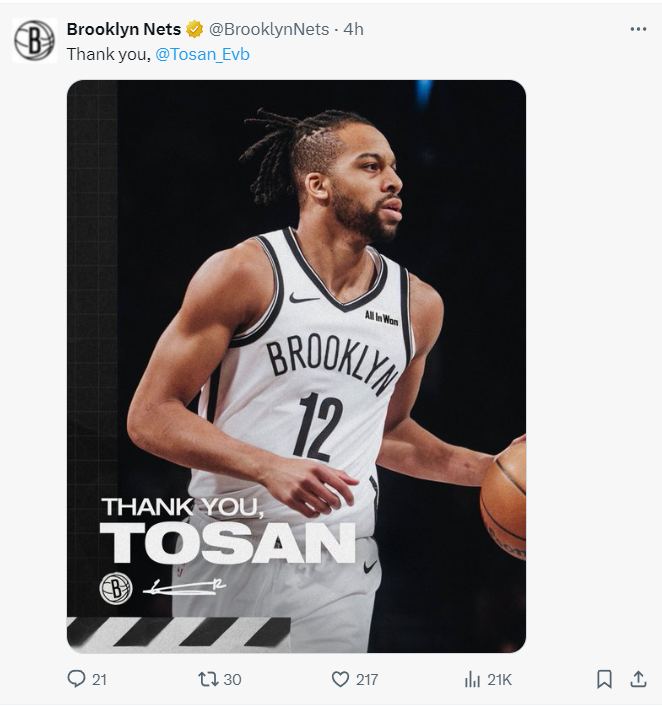Click the 4h post timestamp
662x706 pixels.
tap(354, 30)
